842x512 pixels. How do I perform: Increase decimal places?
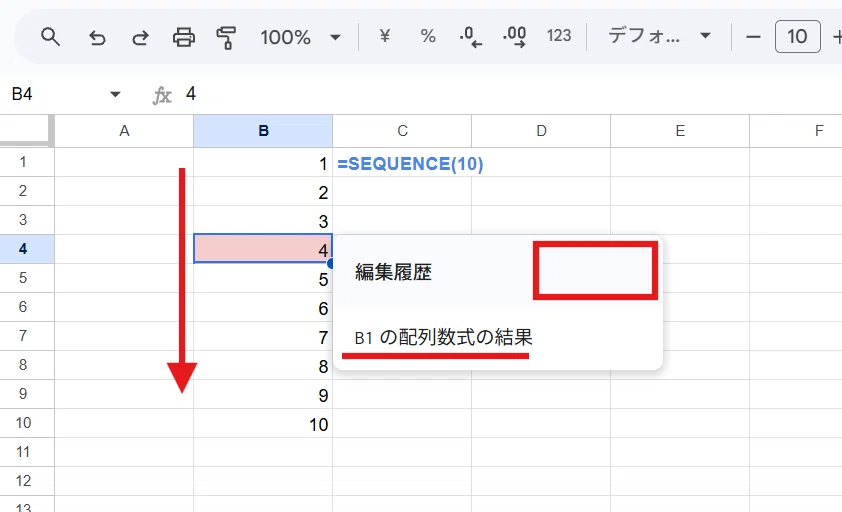[x=514, y=37]
